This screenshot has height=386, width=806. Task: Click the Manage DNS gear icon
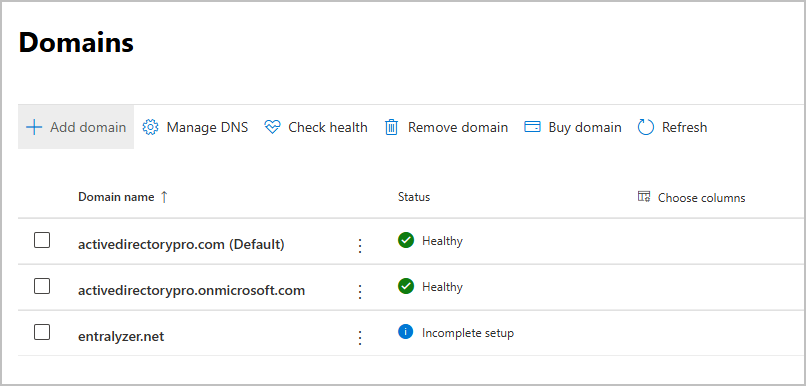(x=150, y=127)
